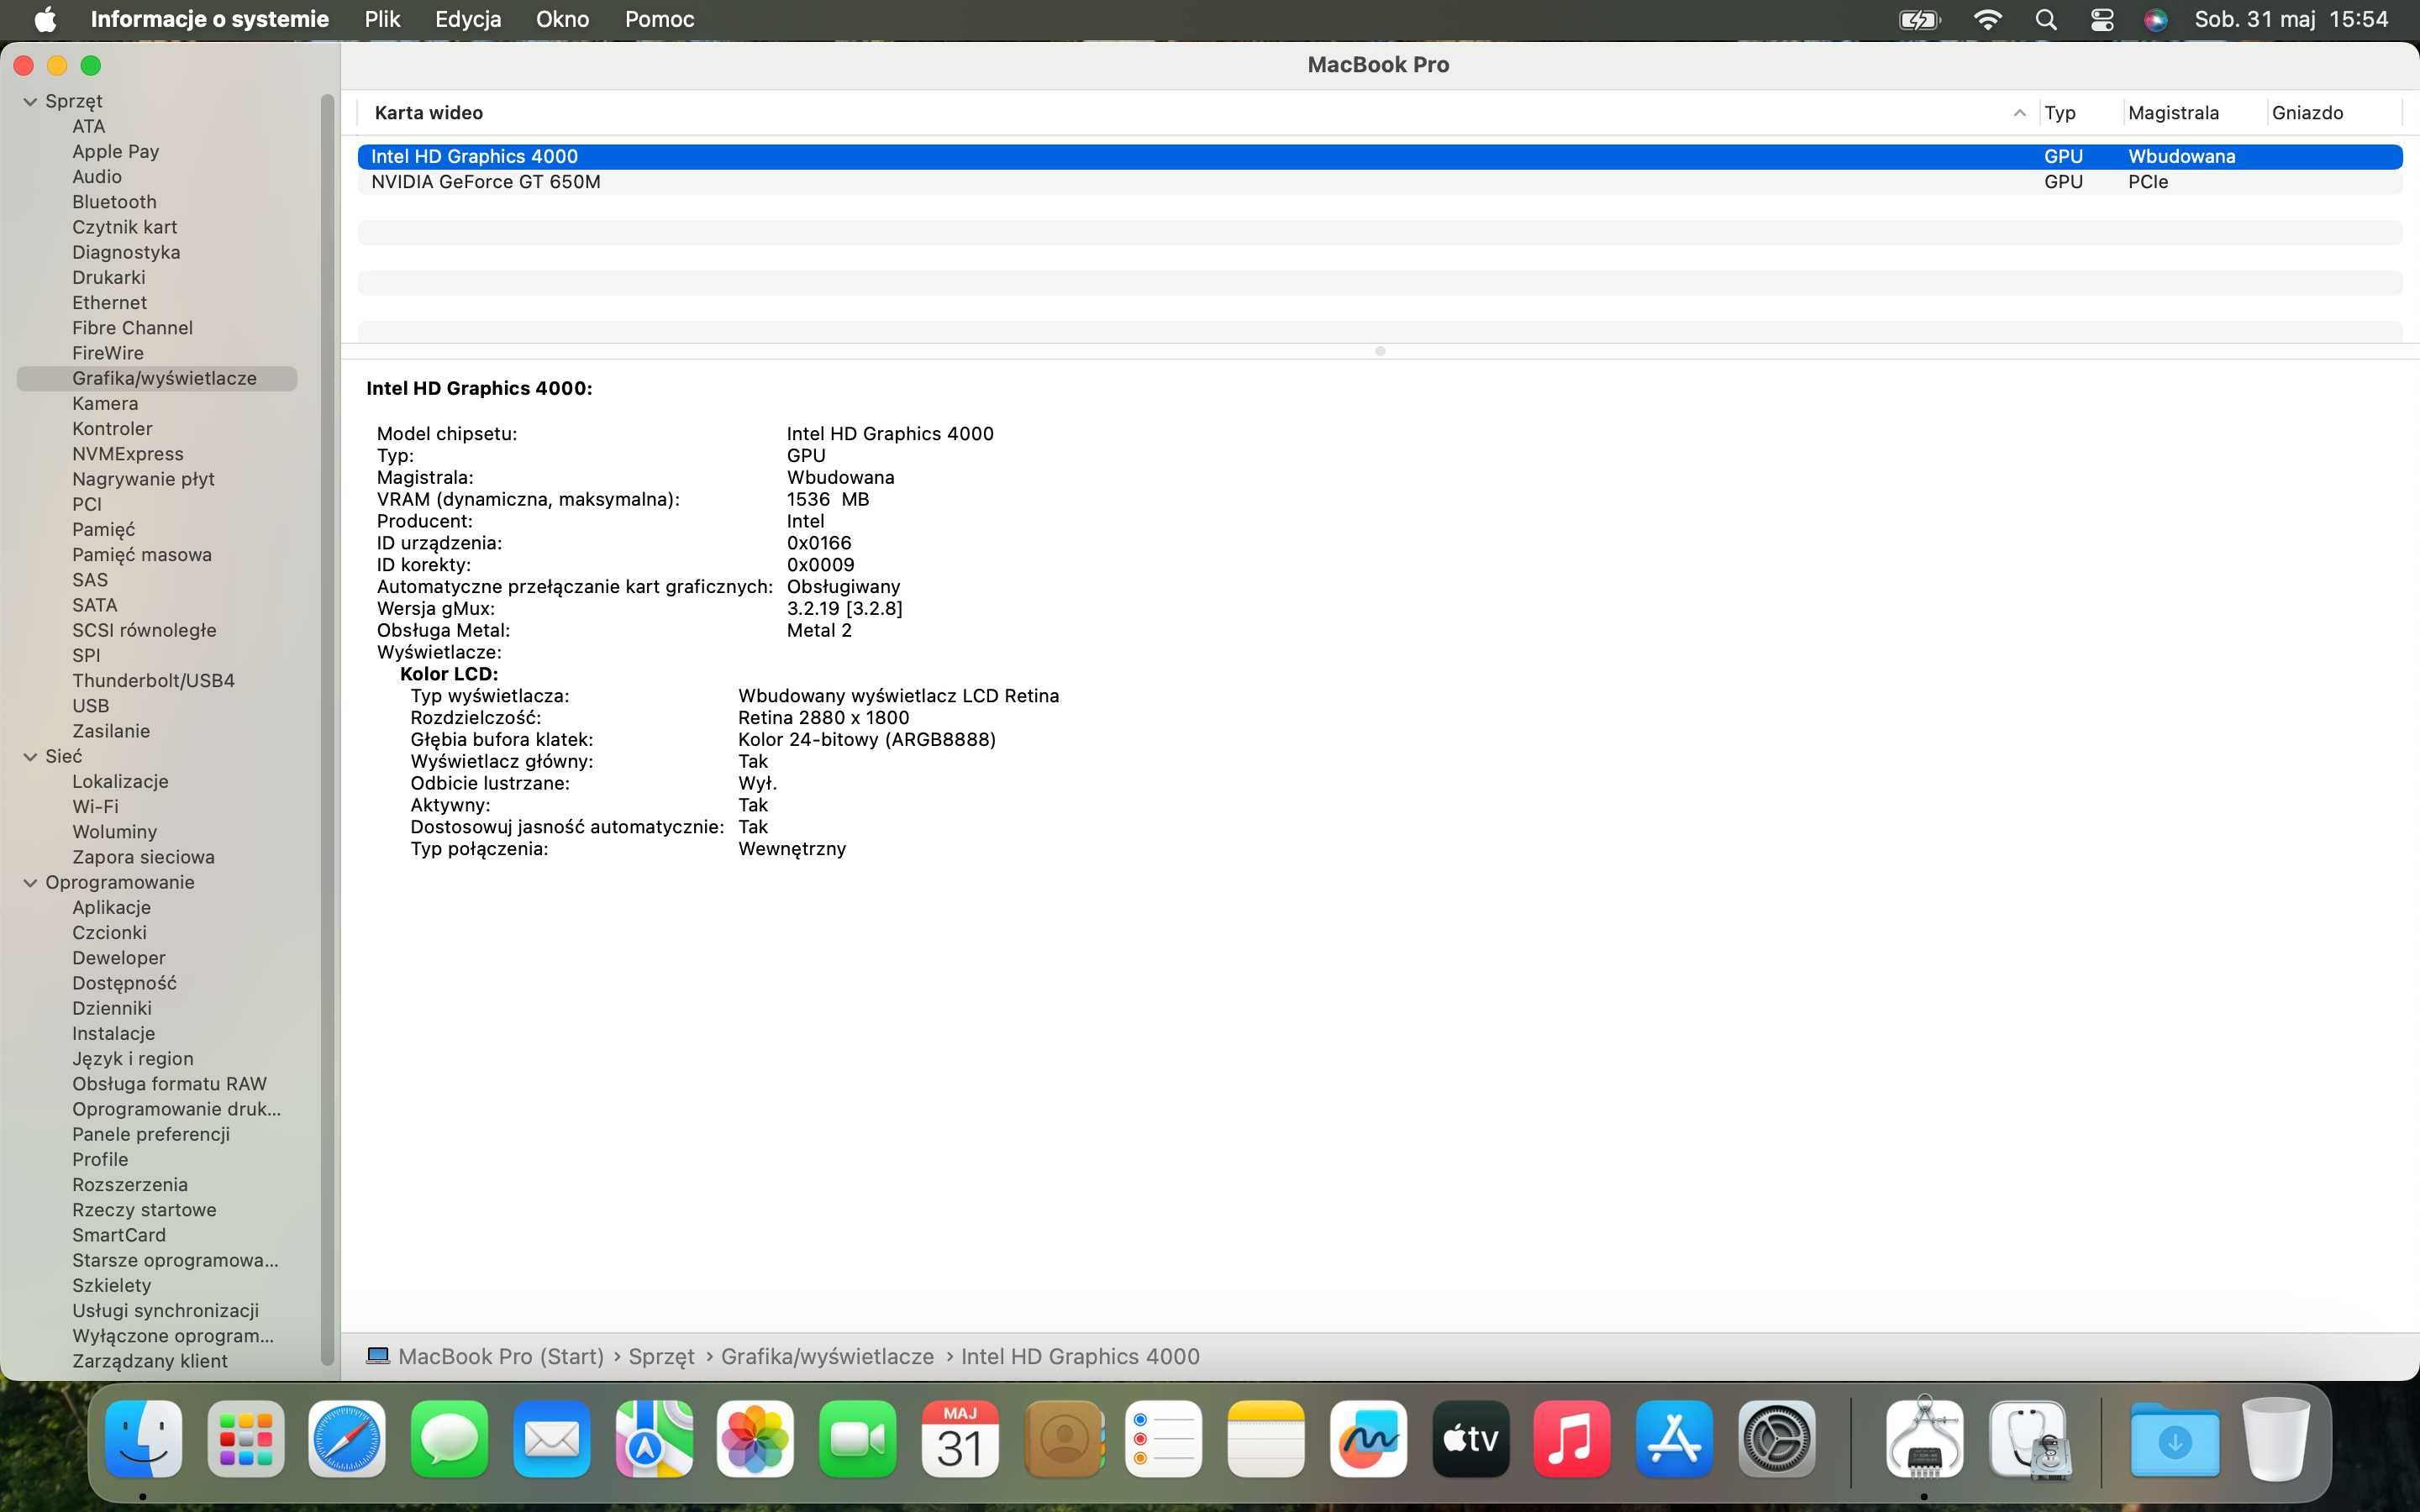Open Contacts app in the Dock
This screenshot has width=2420, height=1512.
coord(1064,1439)
